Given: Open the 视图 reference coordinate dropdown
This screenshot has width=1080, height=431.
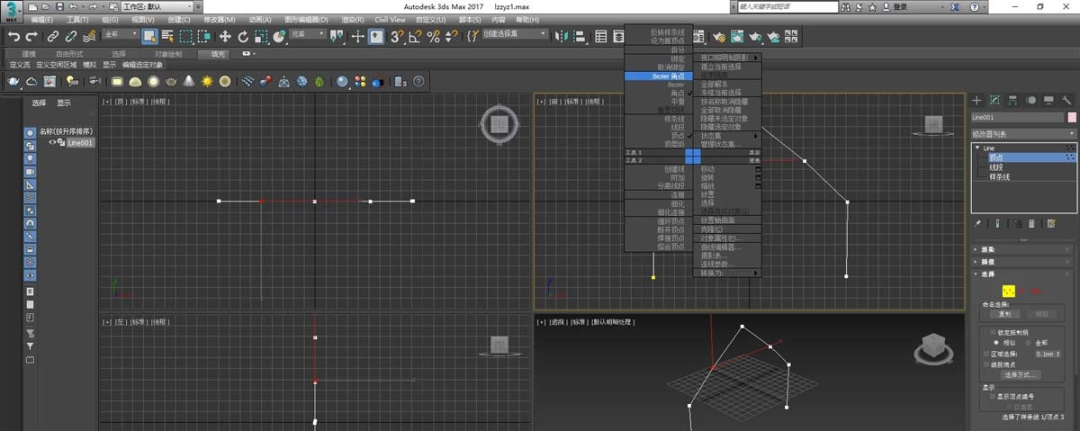Looking at the screenshot, I should click(x=307, y=34).
